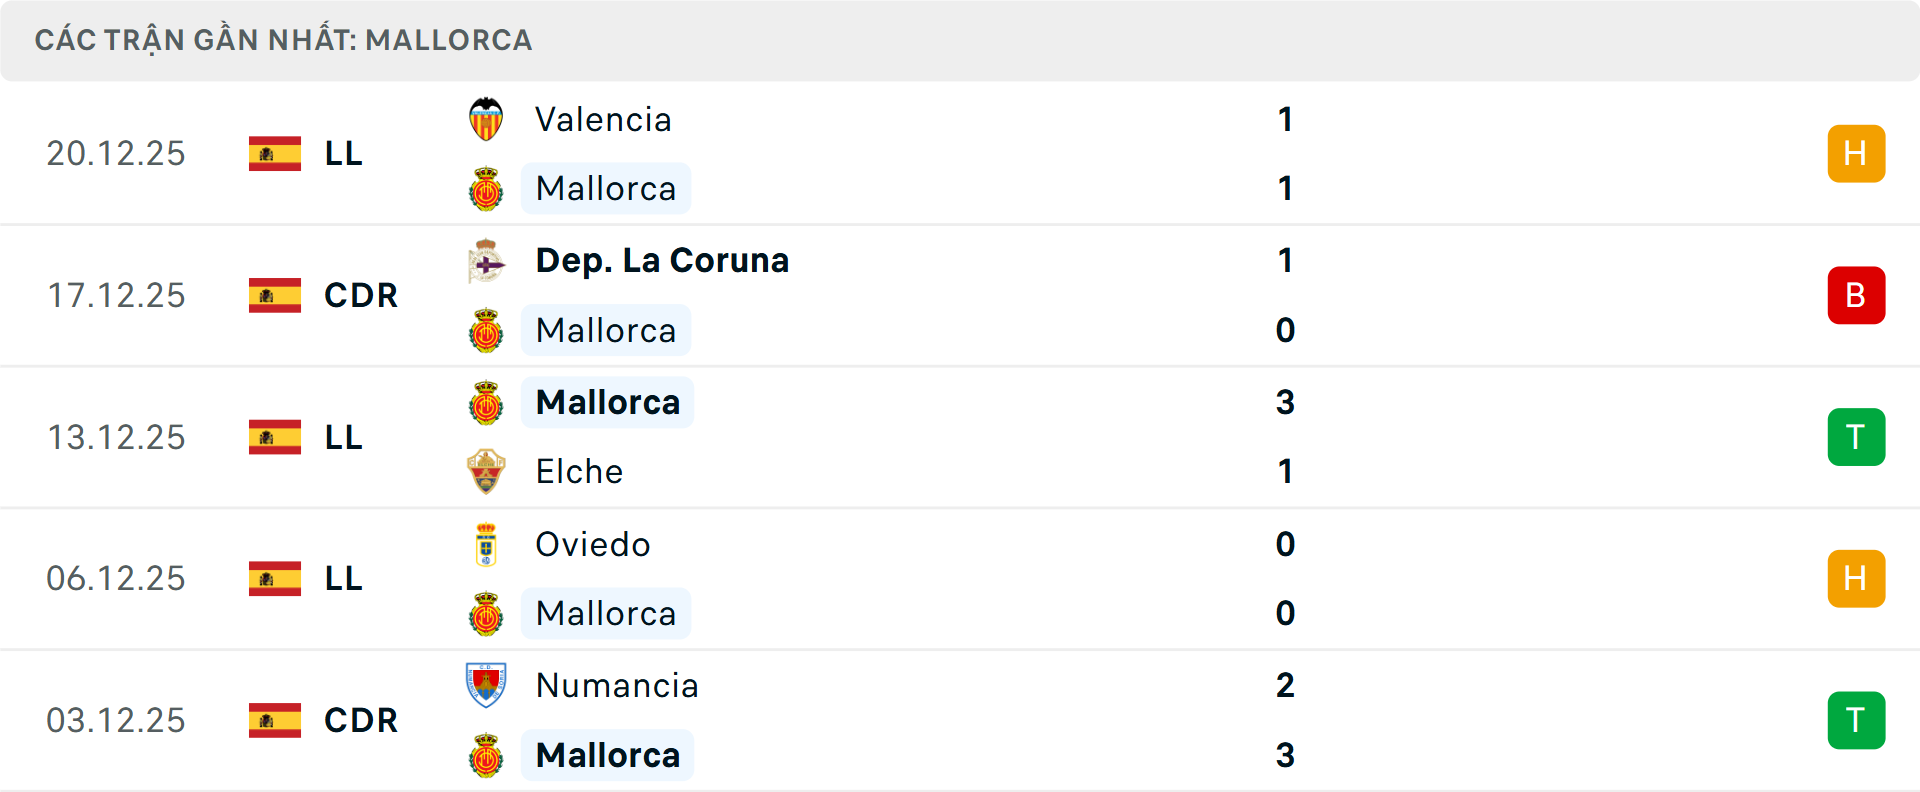Click the 13.12.25 match date
Screen dimensions: 1920x792
[x=116, y=437]
